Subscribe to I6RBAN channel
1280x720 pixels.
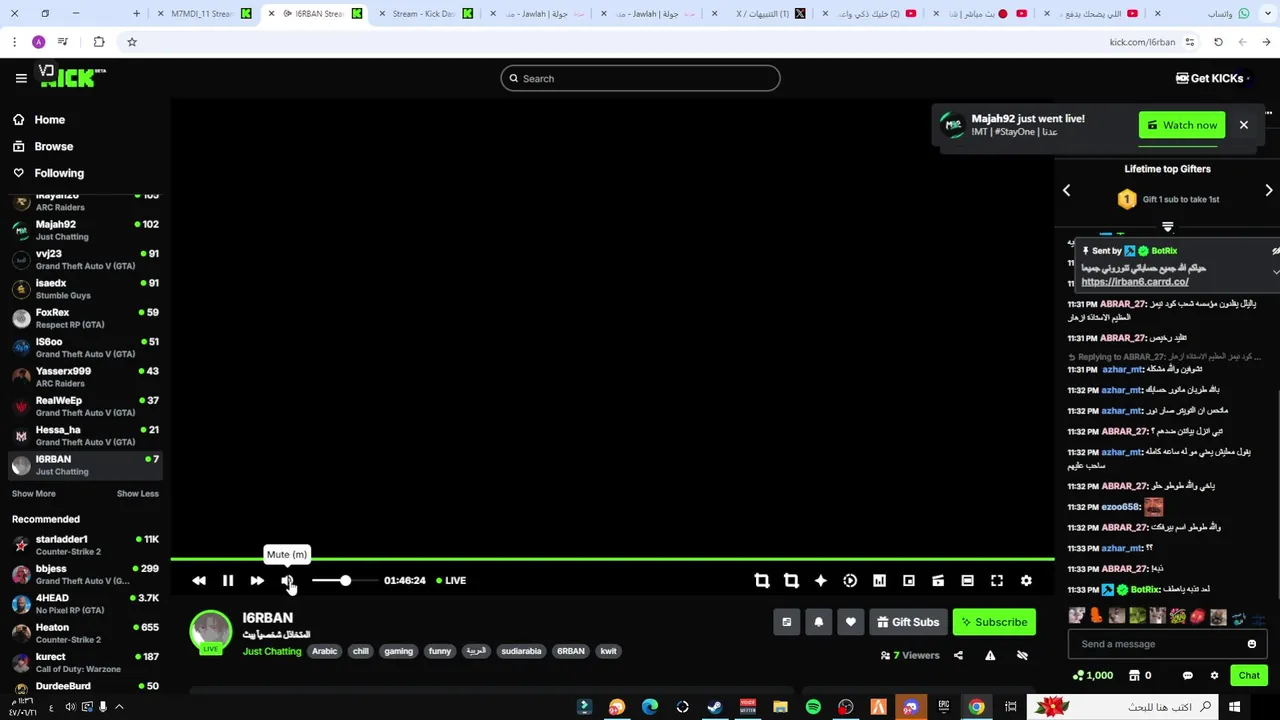click(x=994, y=622)
